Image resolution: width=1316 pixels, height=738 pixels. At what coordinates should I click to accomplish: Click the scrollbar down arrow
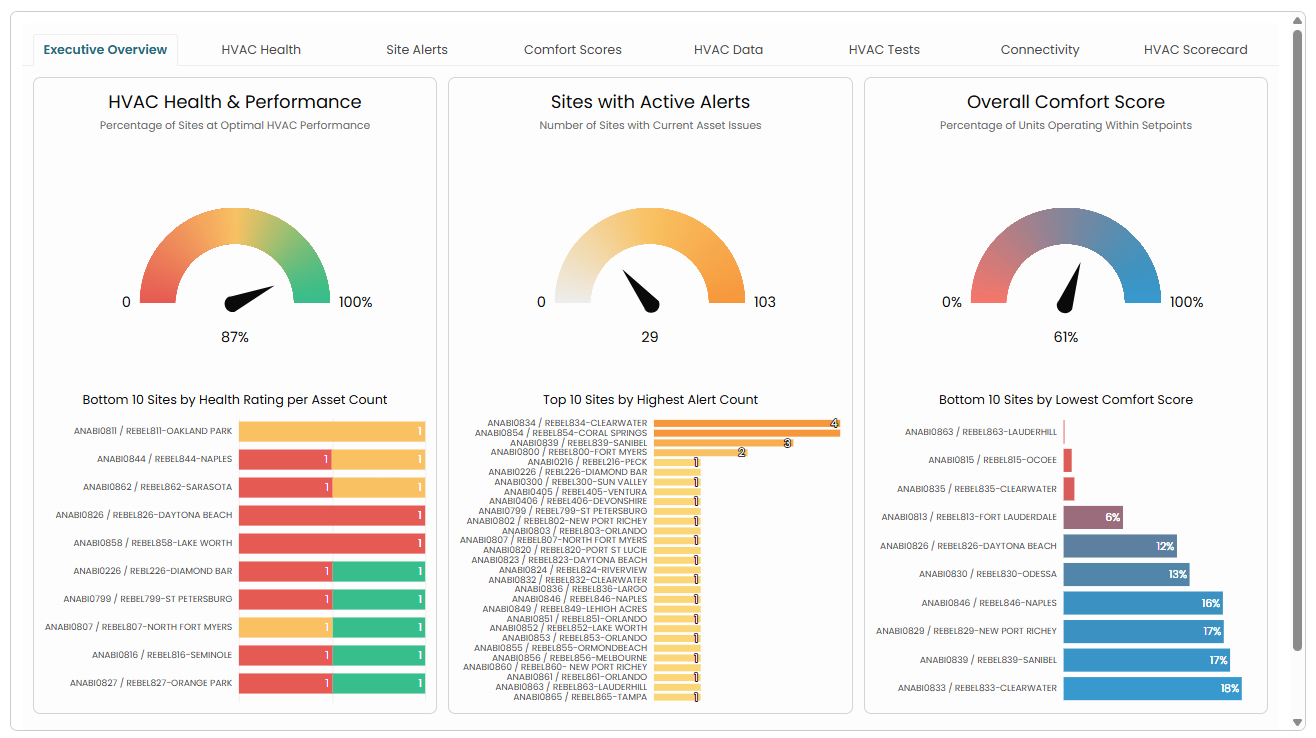(1298, 722)
